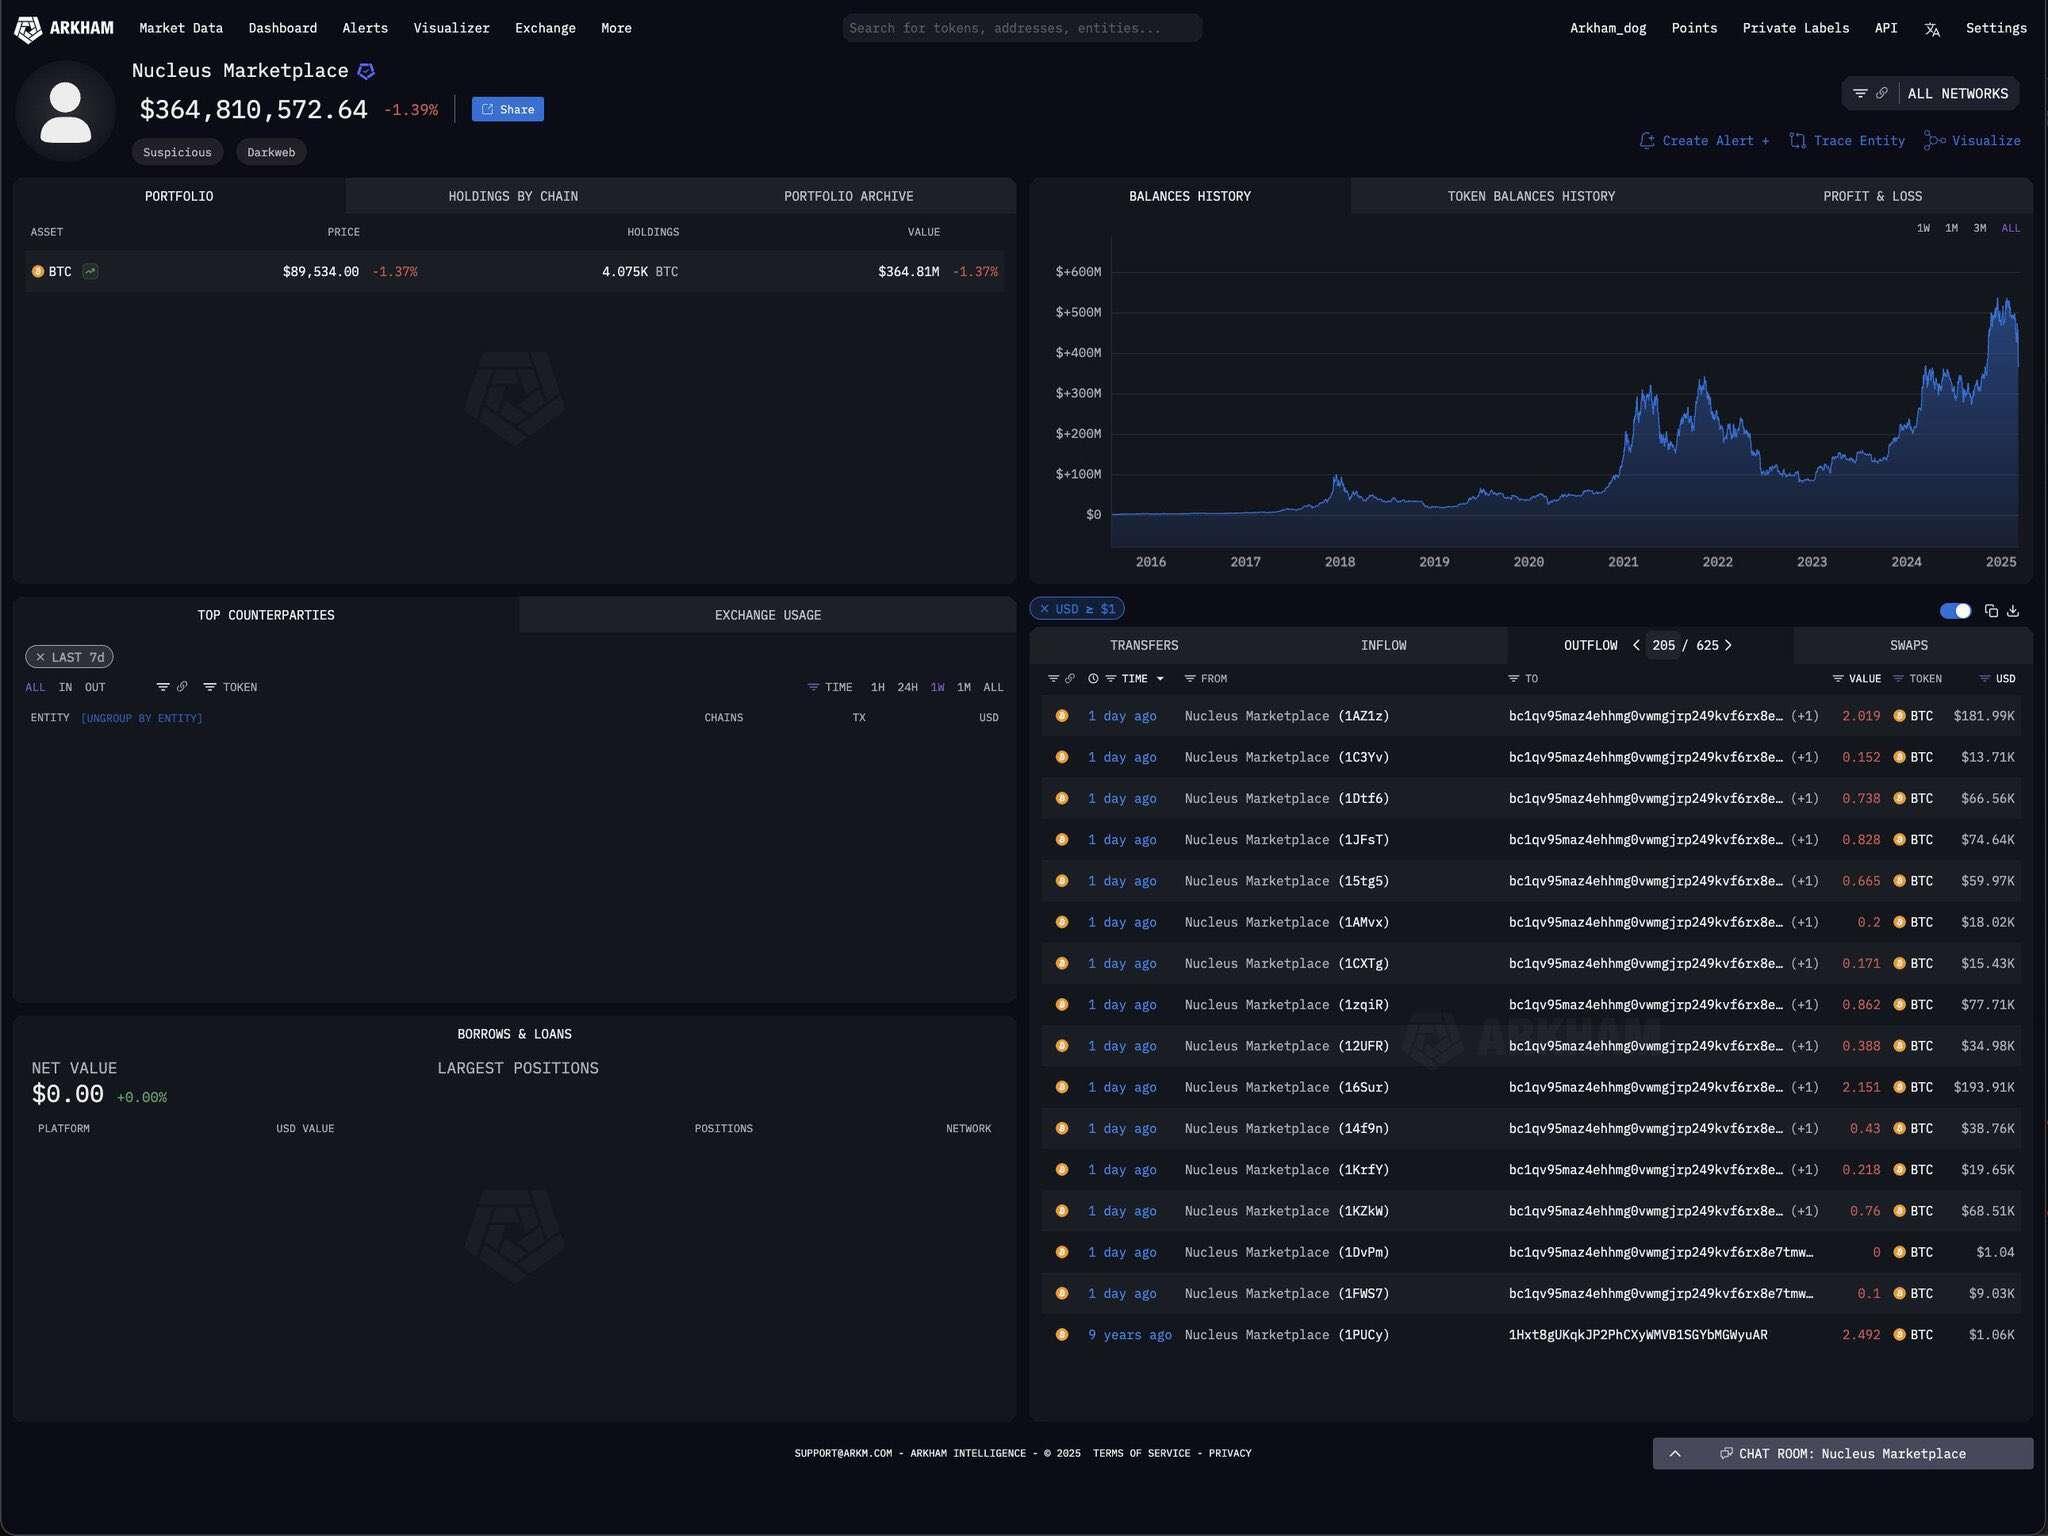2048x1536 pixels.
Task: Click the network filter icon beside ALL NETWORKS
Action: pos(1860,93)
